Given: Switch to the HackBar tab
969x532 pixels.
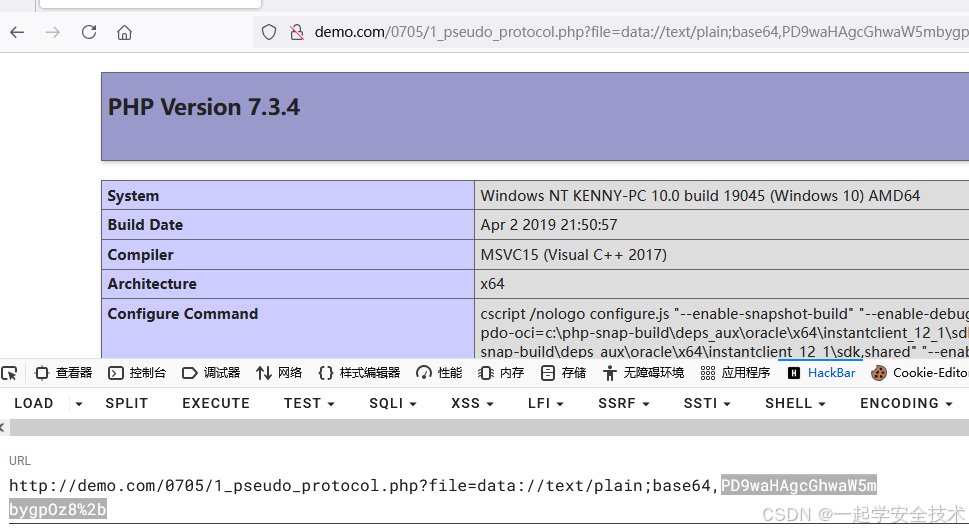Looking at the screenshot, I should point(822,373).
